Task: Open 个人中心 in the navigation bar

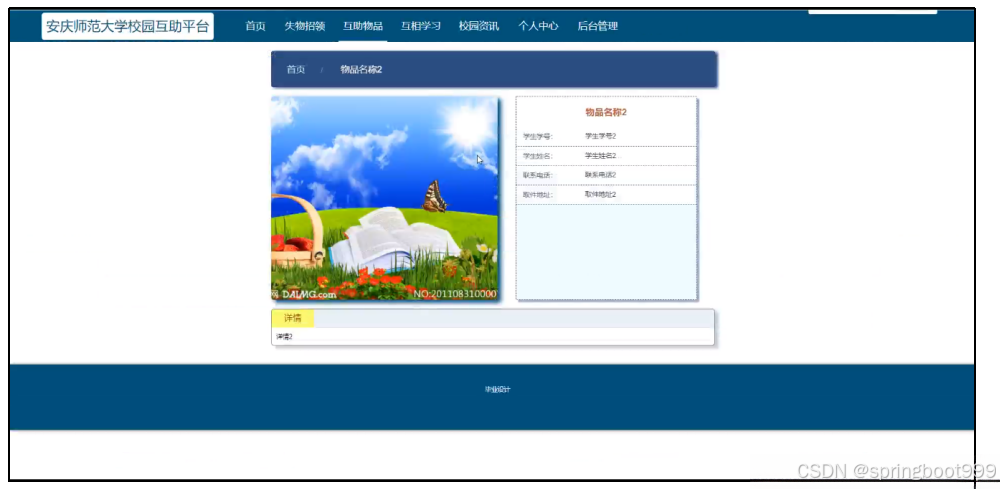Action: click(x=538, y=26)
